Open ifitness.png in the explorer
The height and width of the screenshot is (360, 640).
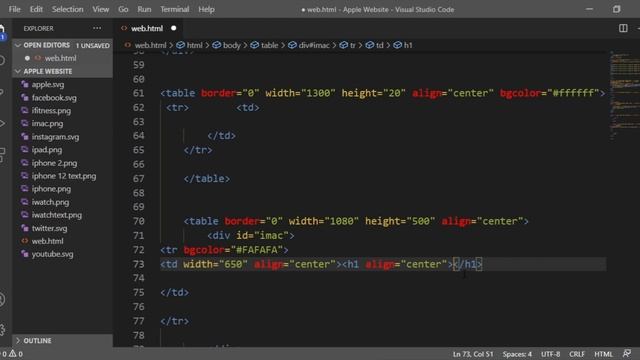tap(62, 111)
